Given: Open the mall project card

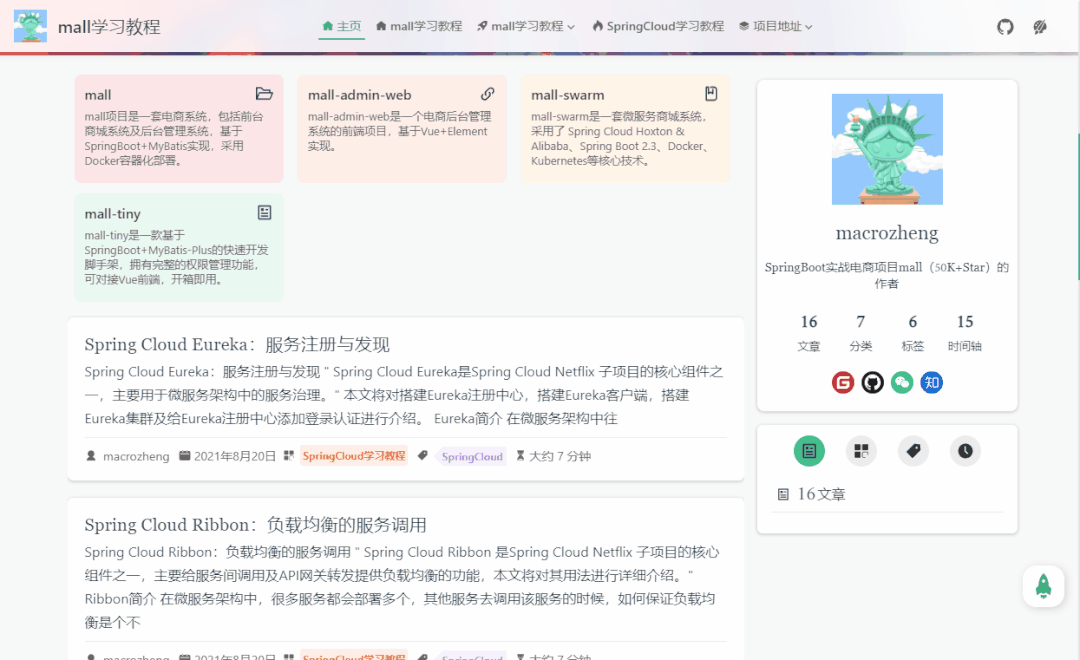Looking at the screenshot, I should coord(179,129).
